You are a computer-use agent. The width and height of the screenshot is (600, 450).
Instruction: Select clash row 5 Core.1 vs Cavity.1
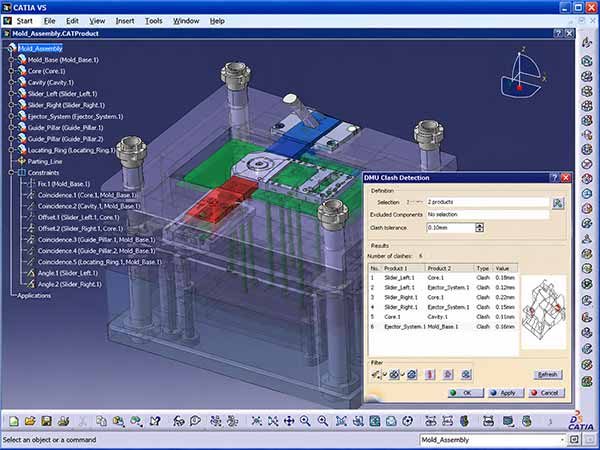click(x=443, y=317)
